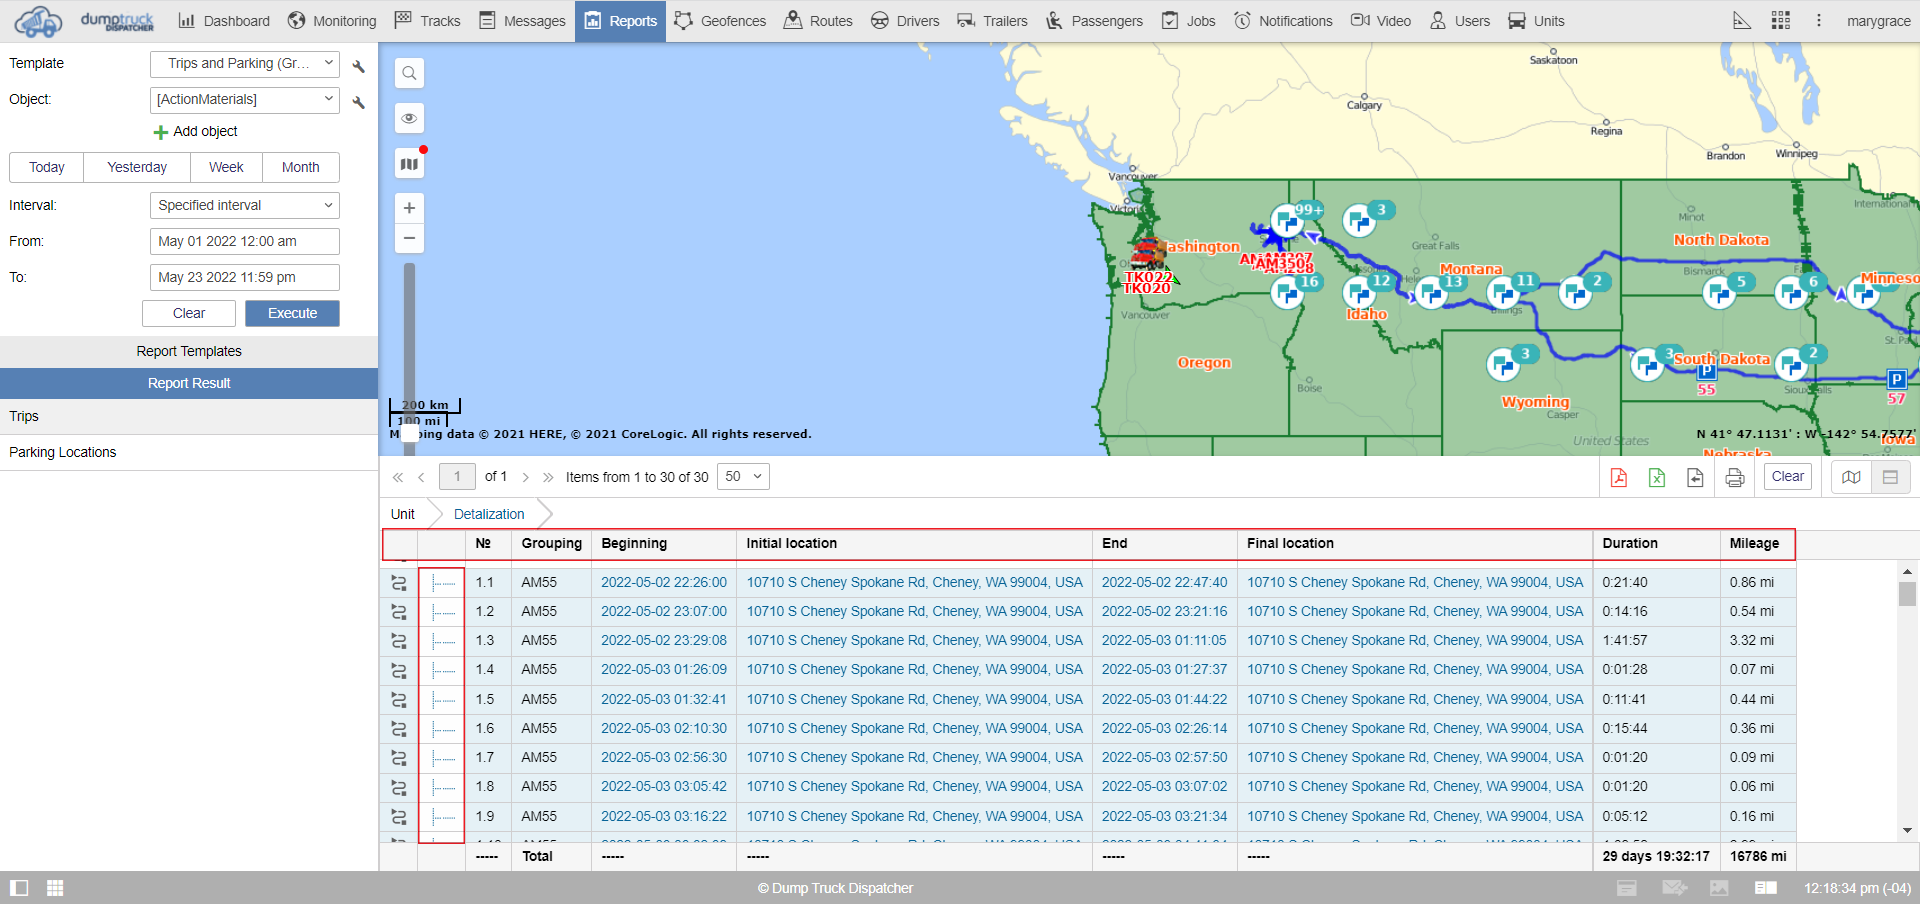
Task: Open the Template dropdown
Action: [244, 64]
